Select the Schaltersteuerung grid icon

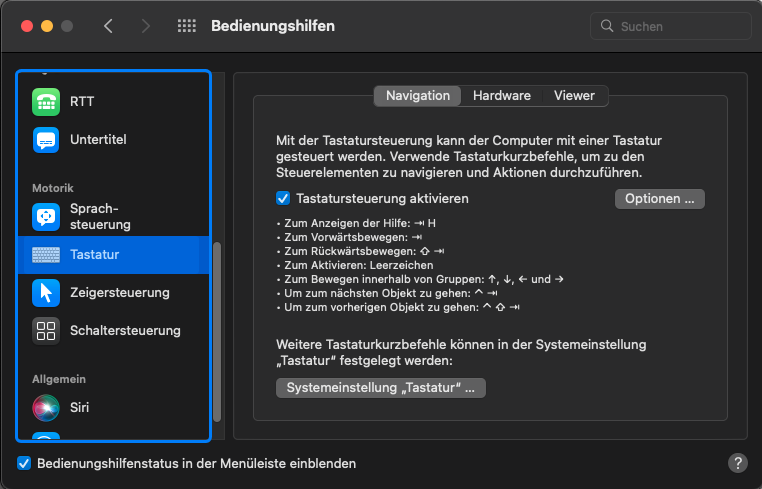click(46, 331)
